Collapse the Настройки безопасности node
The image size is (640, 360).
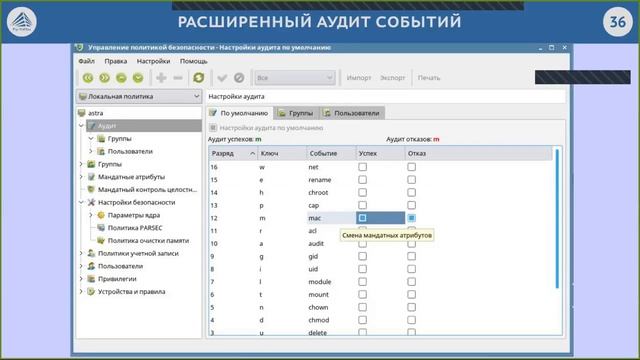pyautogui.click(x=81, y=202)
